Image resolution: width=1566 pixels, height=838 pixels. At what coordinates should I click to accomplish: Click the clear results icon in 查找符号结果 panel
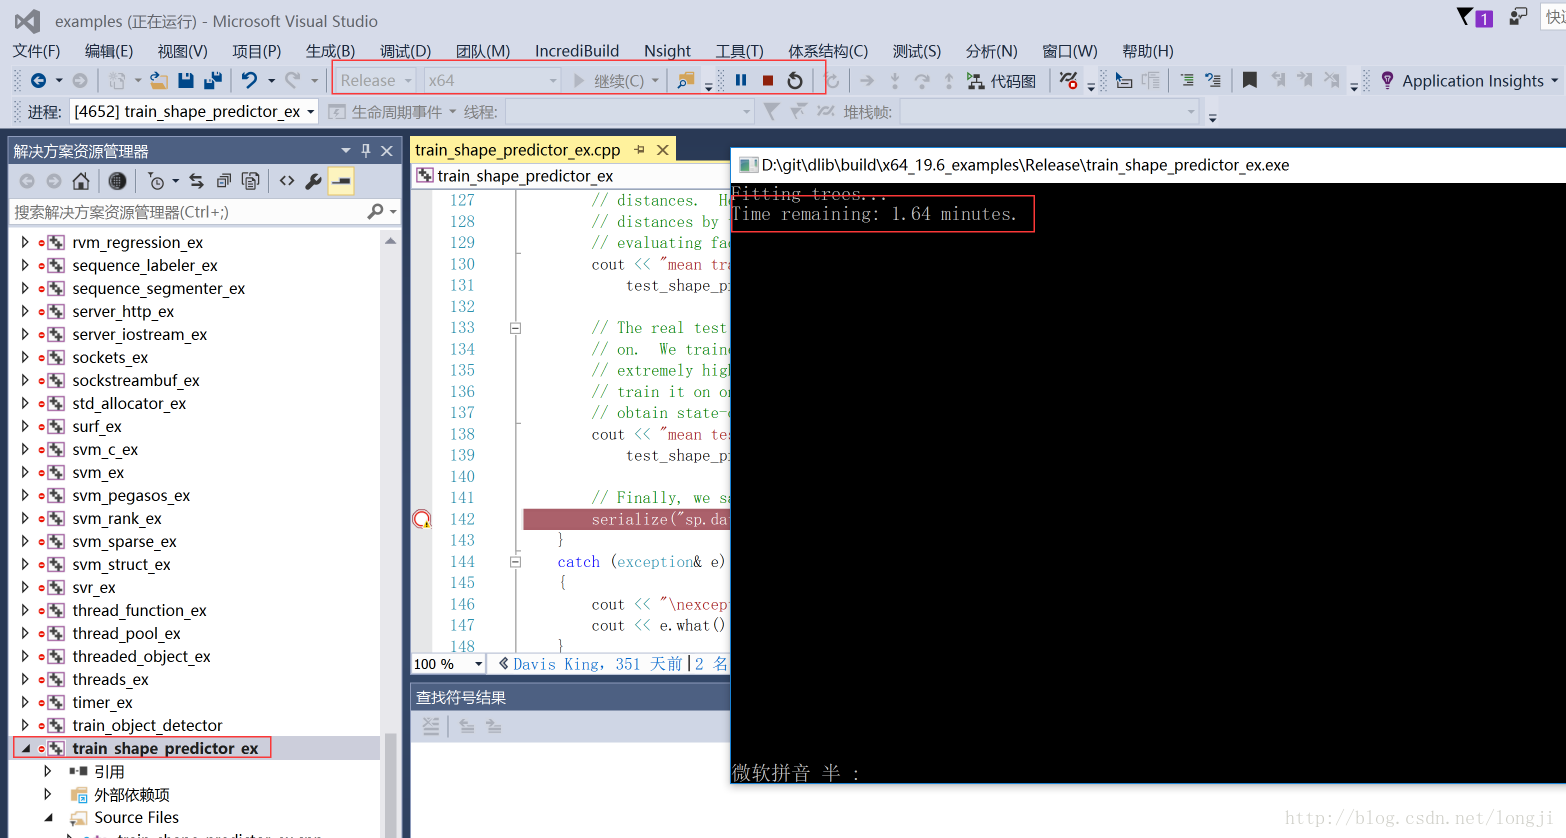tap(430, 727)
